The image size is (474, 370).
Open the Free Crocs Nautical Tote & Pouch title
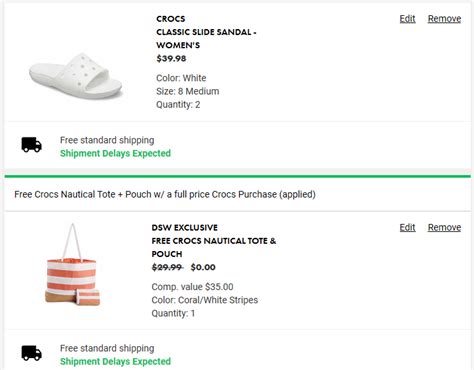tap(214, 247)
